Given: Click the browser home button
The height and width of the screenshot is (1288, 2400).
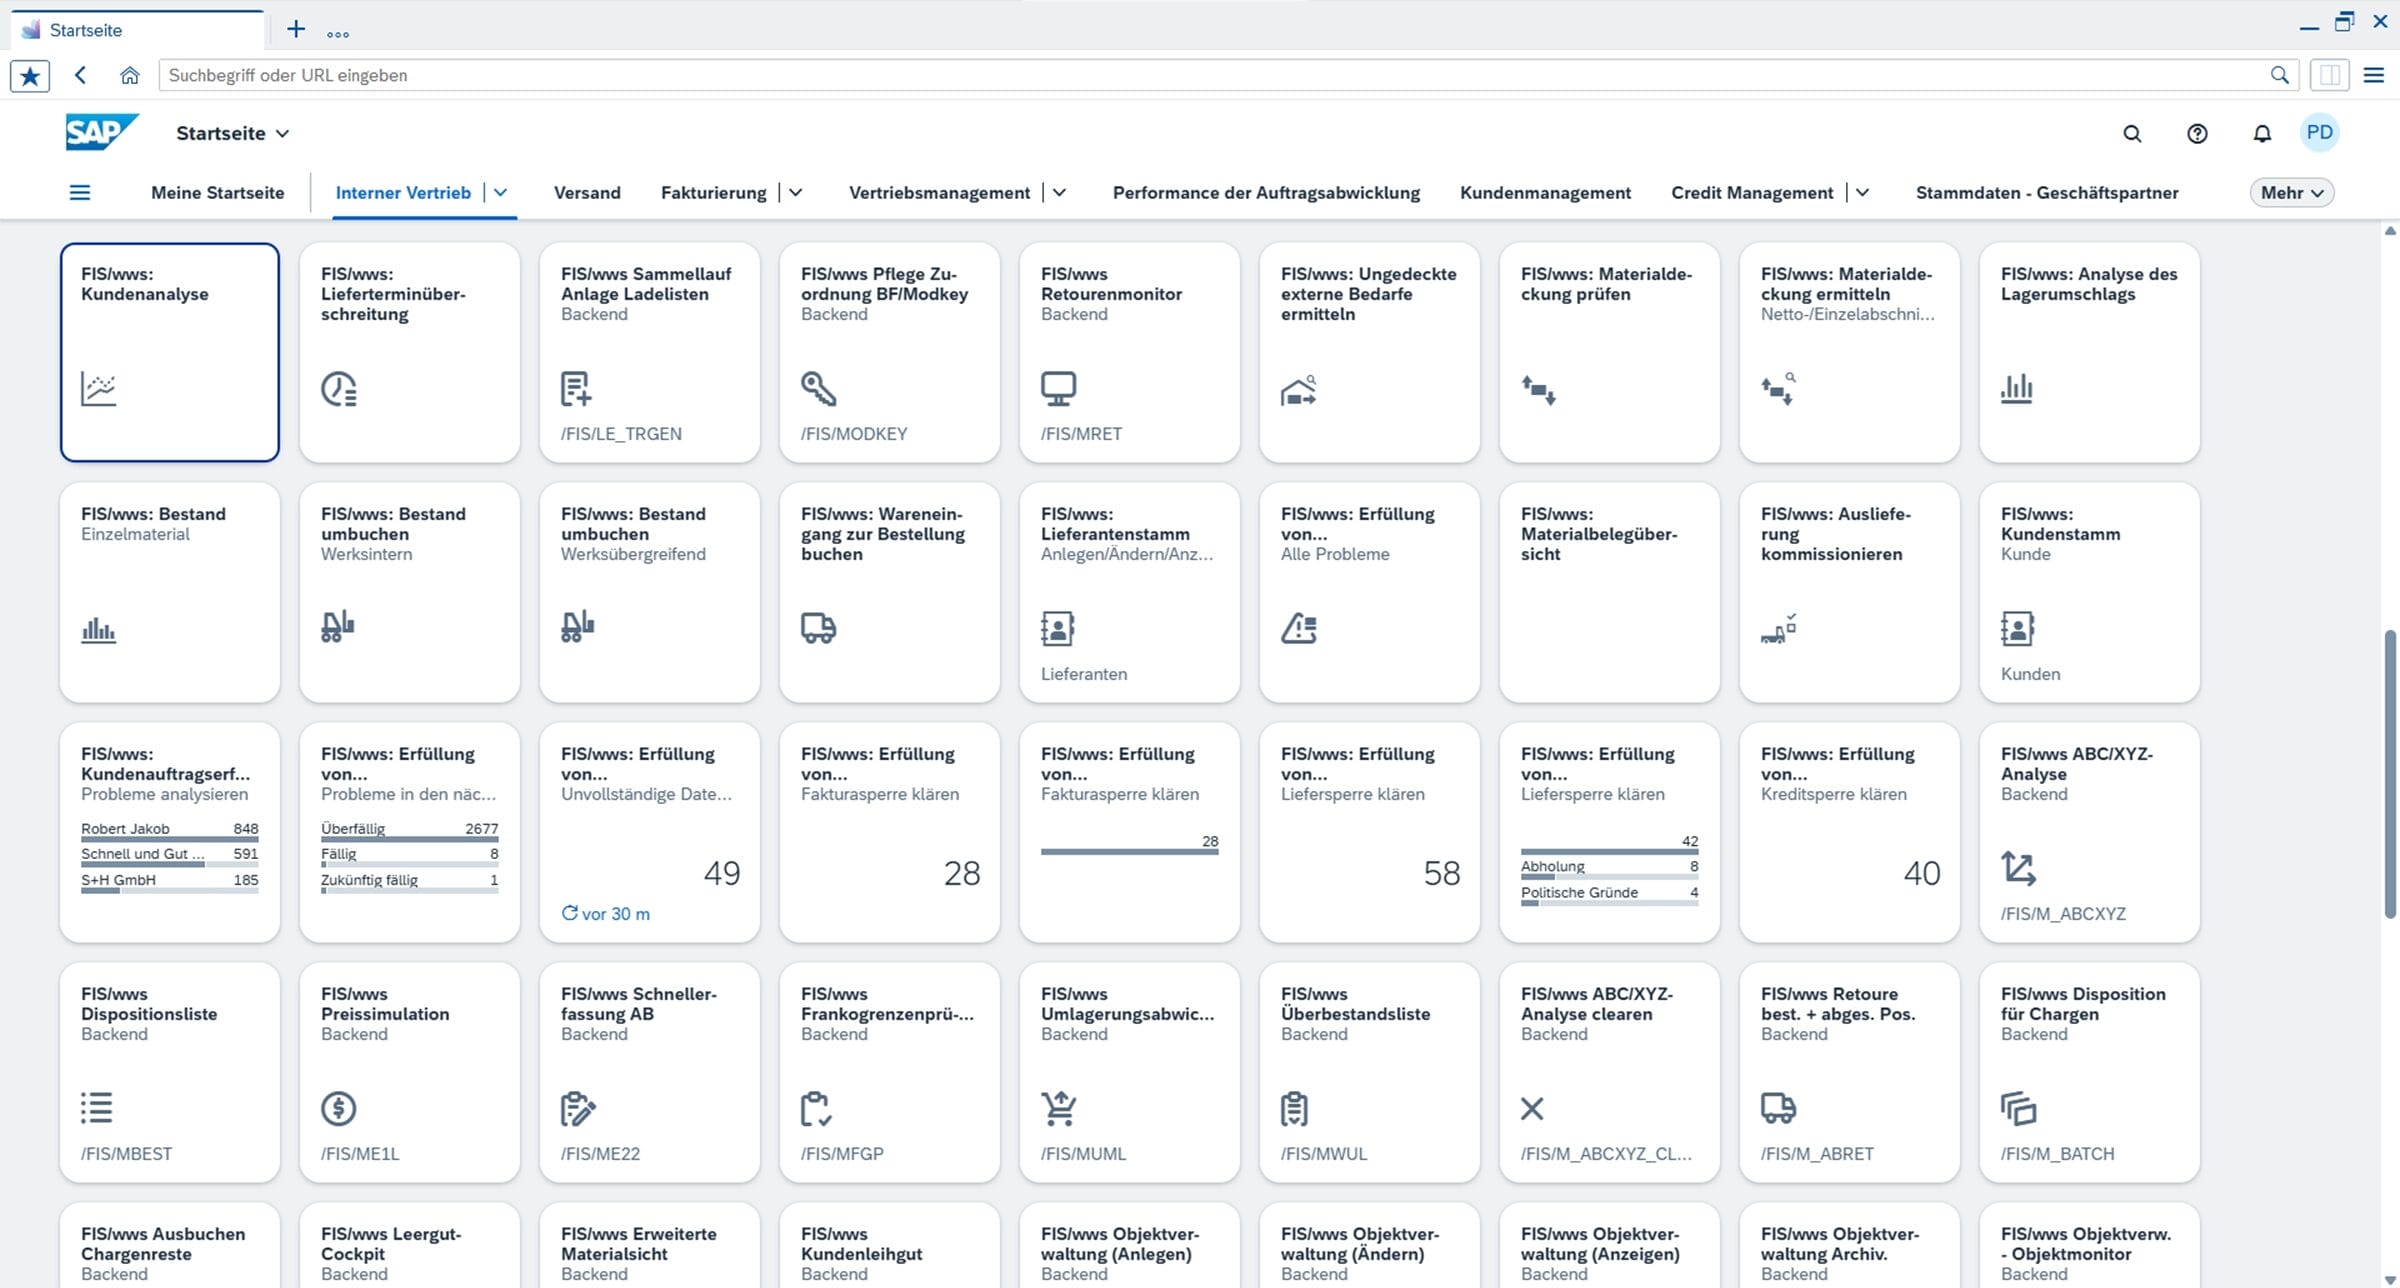Looking at the screenshot, I should point(129,75).
